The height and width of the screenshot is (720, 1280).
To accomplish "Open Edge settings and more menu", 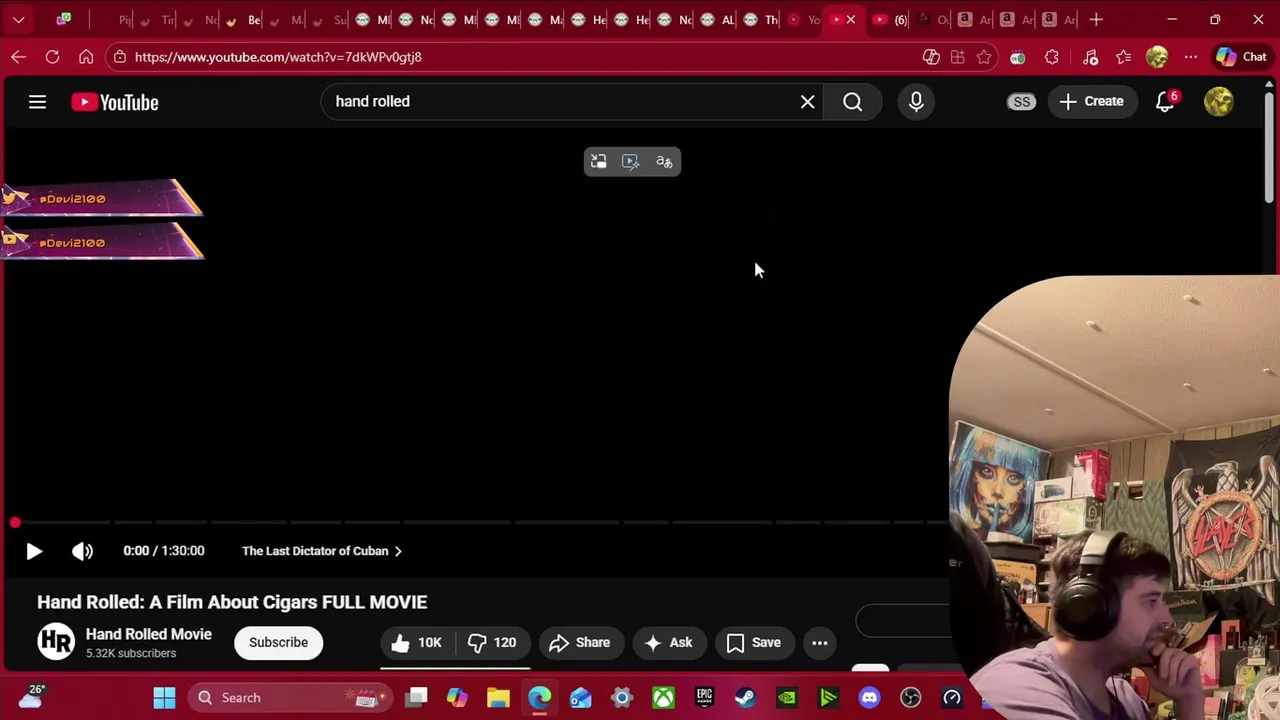I will coord(1190,57).
